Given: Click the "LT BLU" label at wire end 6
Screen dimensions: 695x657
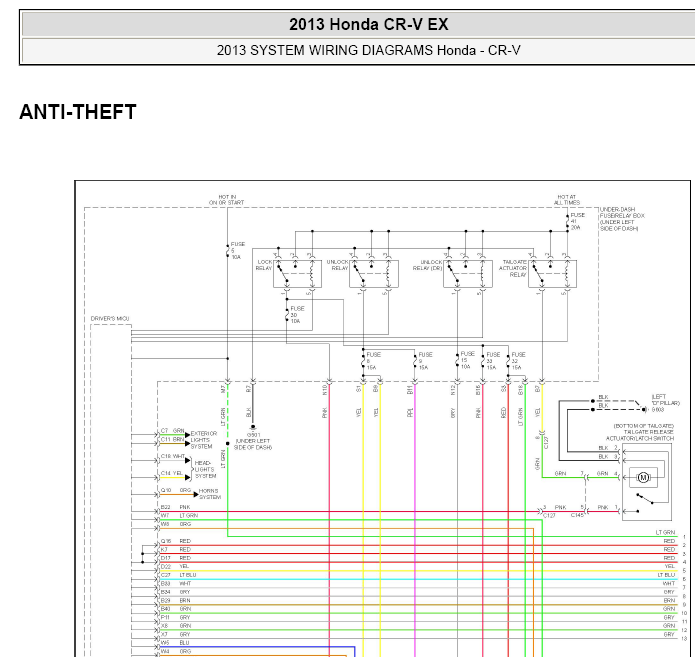Looking at the screenshot, I should pos(666,575).
